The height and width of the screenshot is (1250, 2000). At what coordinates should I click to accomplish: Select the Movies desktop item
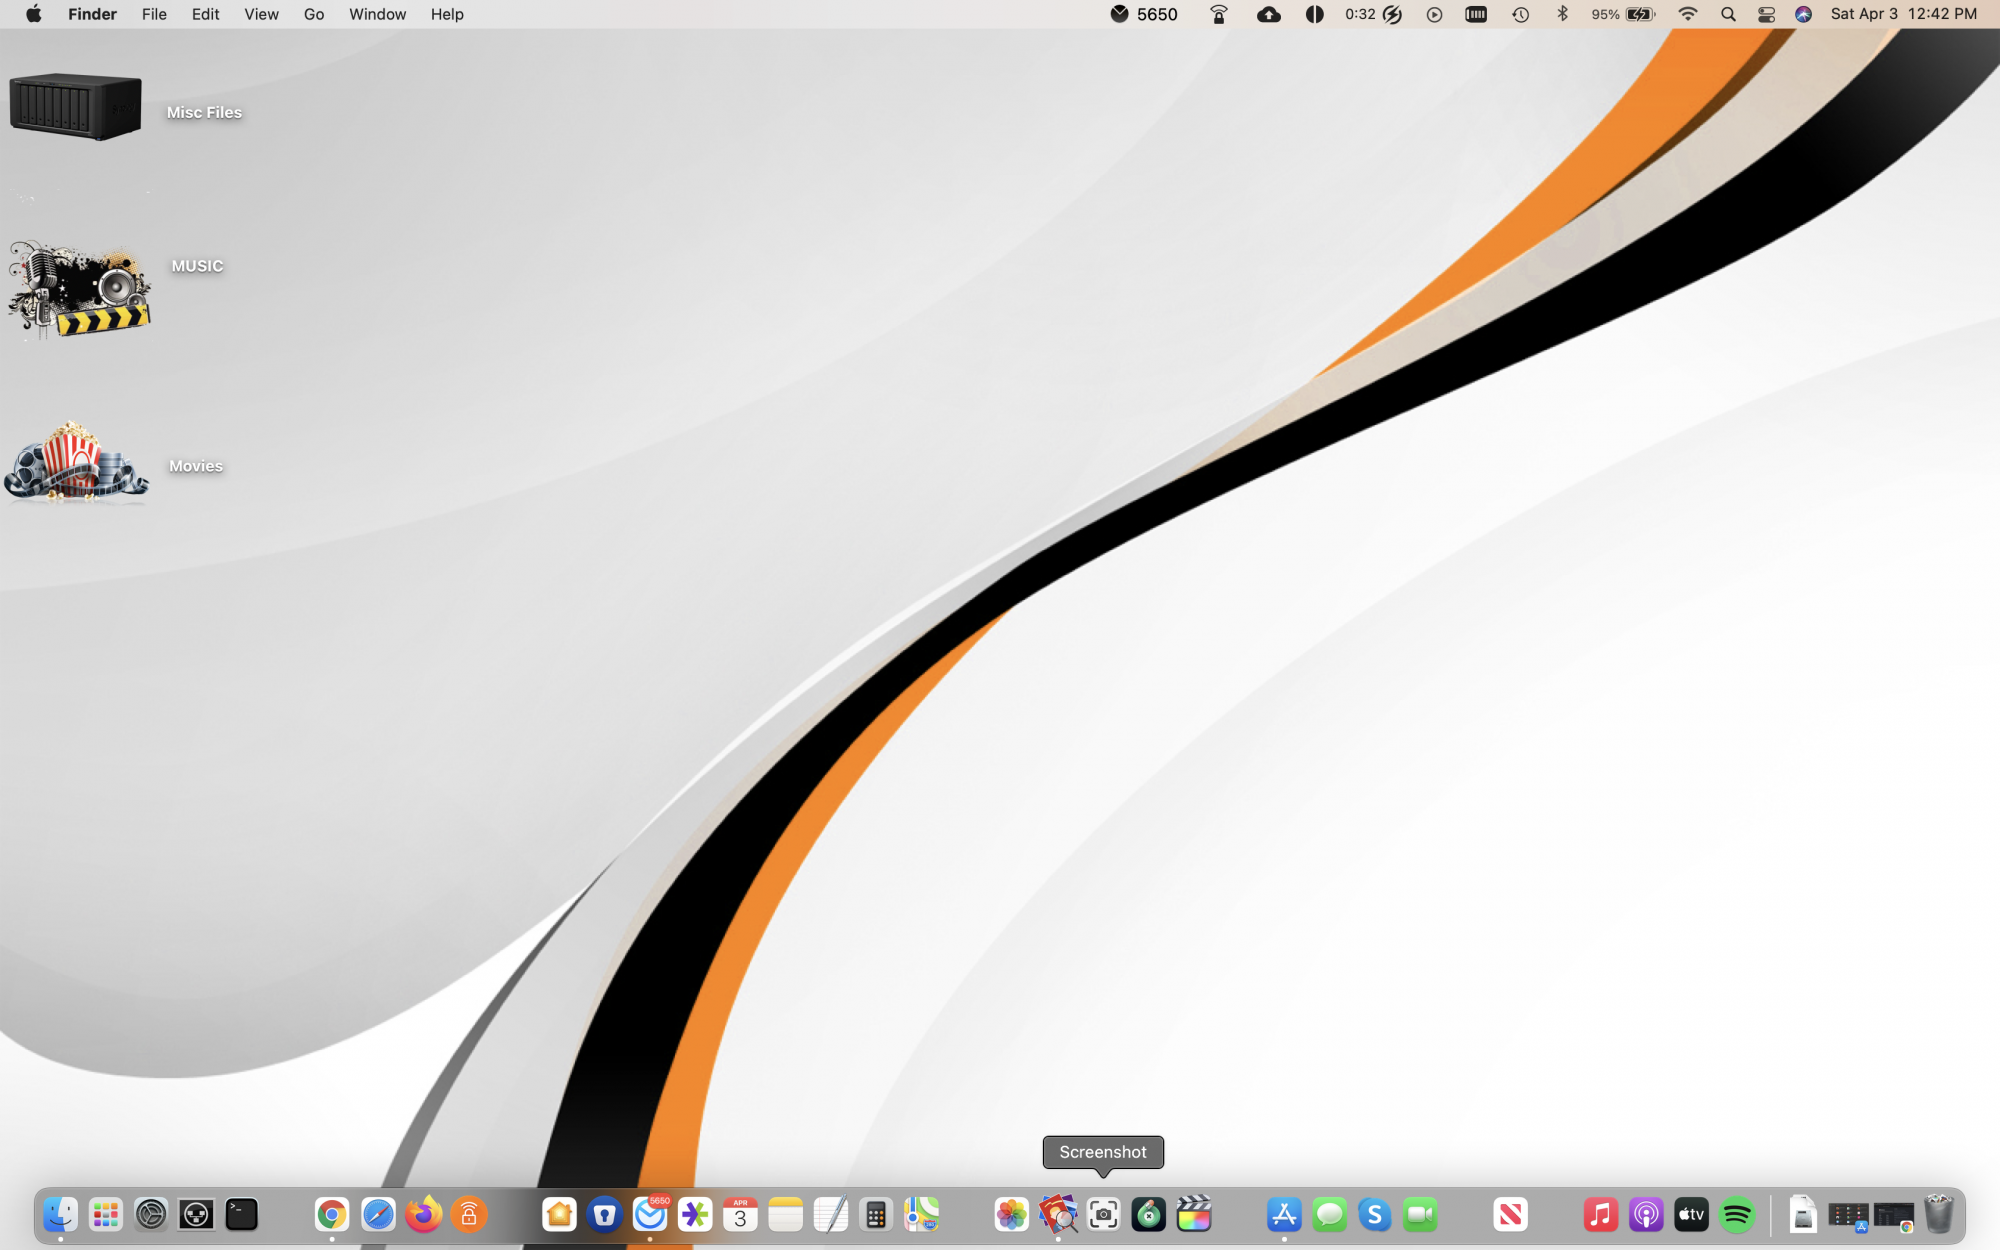point(77,462)
